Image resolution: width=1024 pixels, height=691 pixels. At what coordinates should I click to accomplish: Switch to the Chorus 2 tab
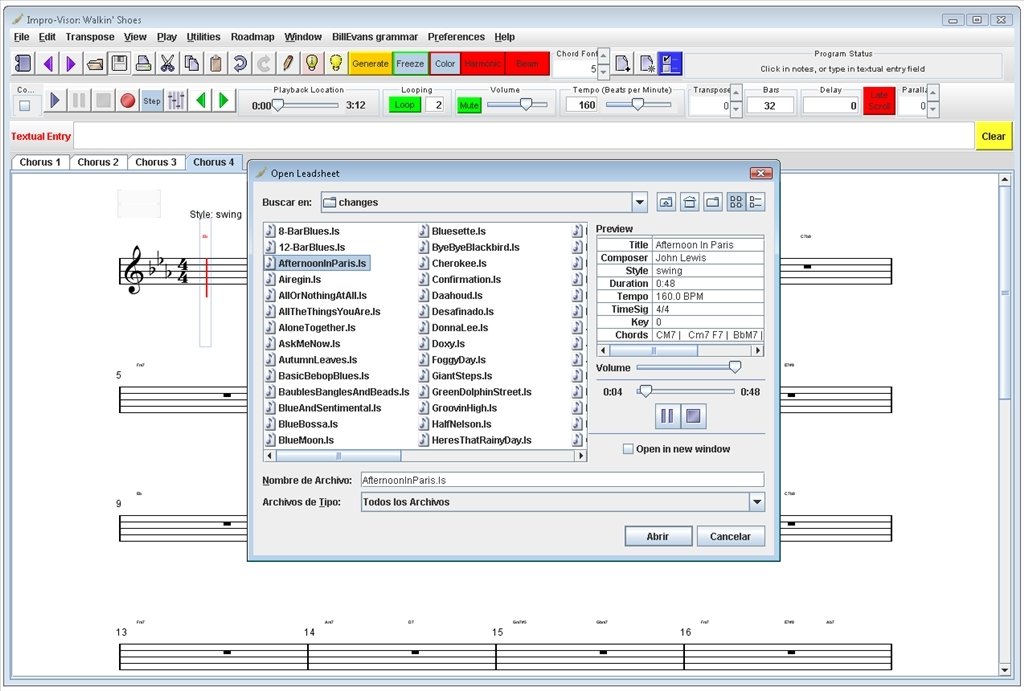(98, 162)
